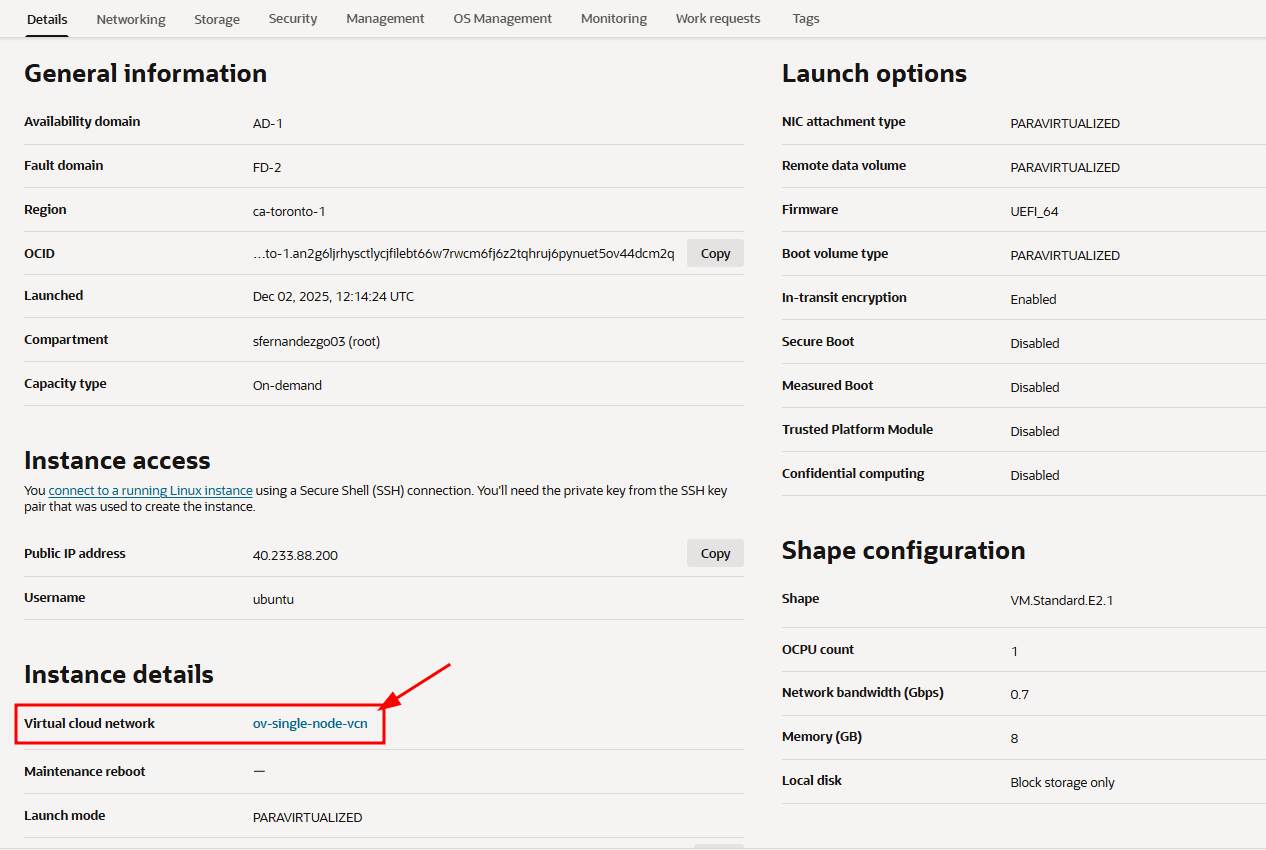Switch to the Networking tab
The image size is (1266, 850).
point(131,19)
